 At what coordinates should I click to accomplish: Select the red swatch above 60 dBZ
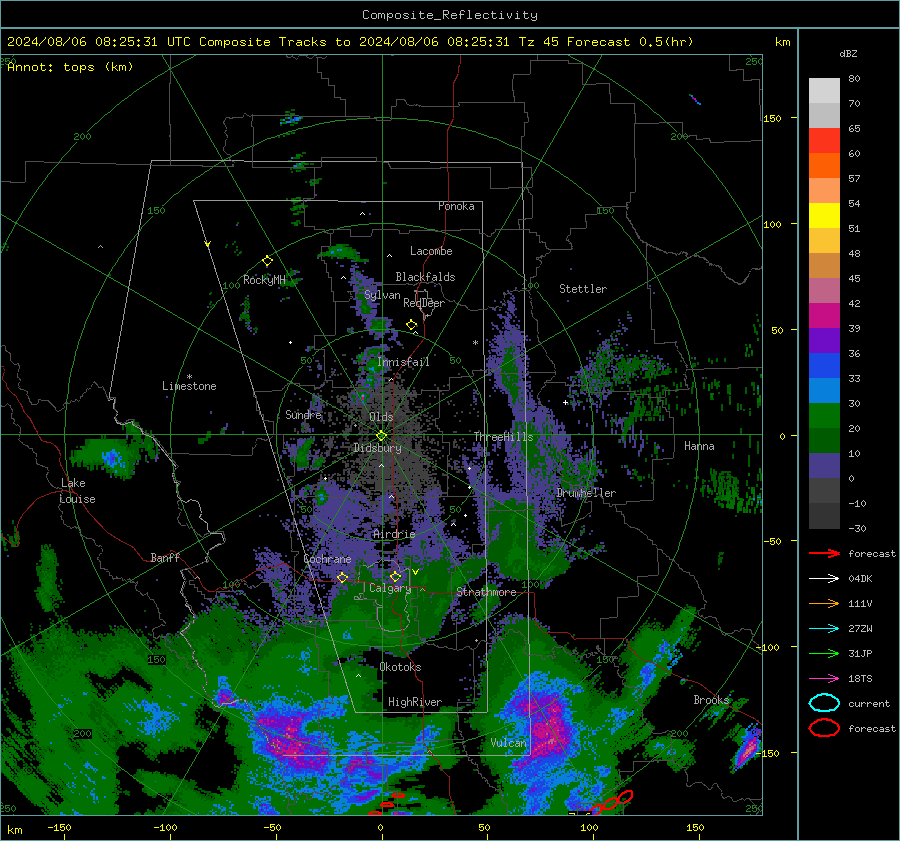pyautogui.click(x=824, y=140)
